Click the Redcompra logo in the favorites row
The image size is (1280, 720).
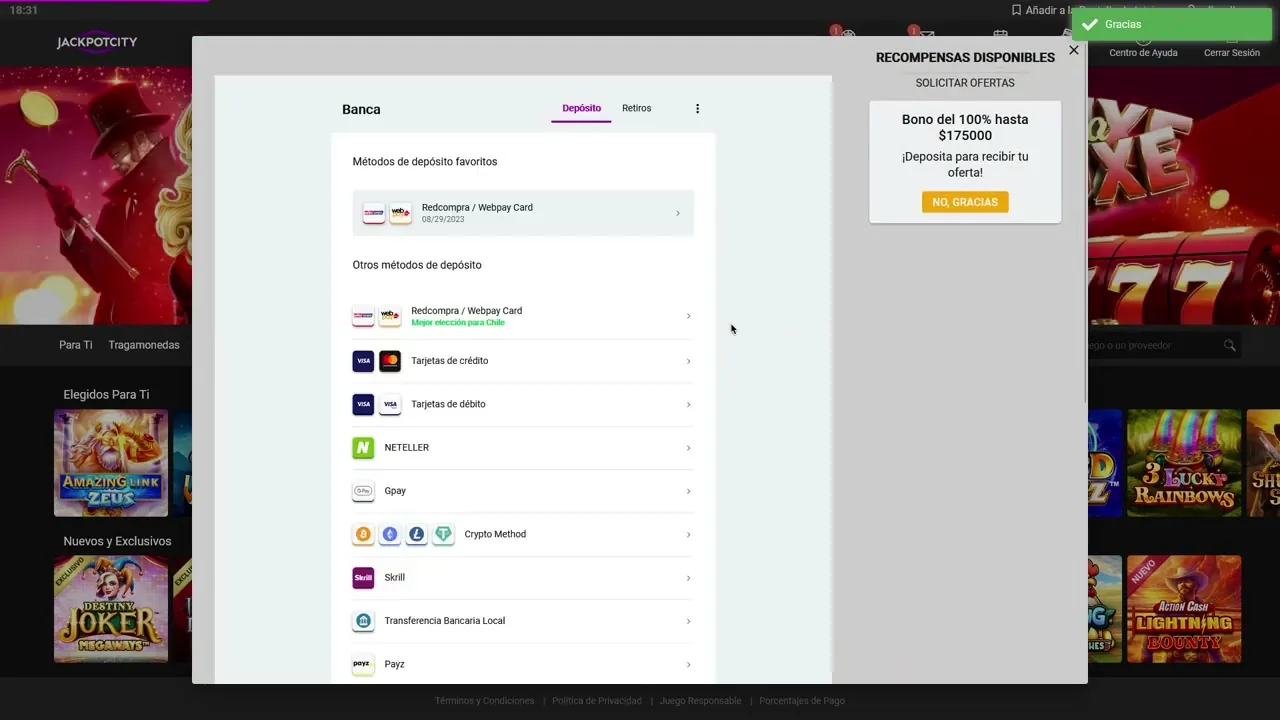point(374,213)
